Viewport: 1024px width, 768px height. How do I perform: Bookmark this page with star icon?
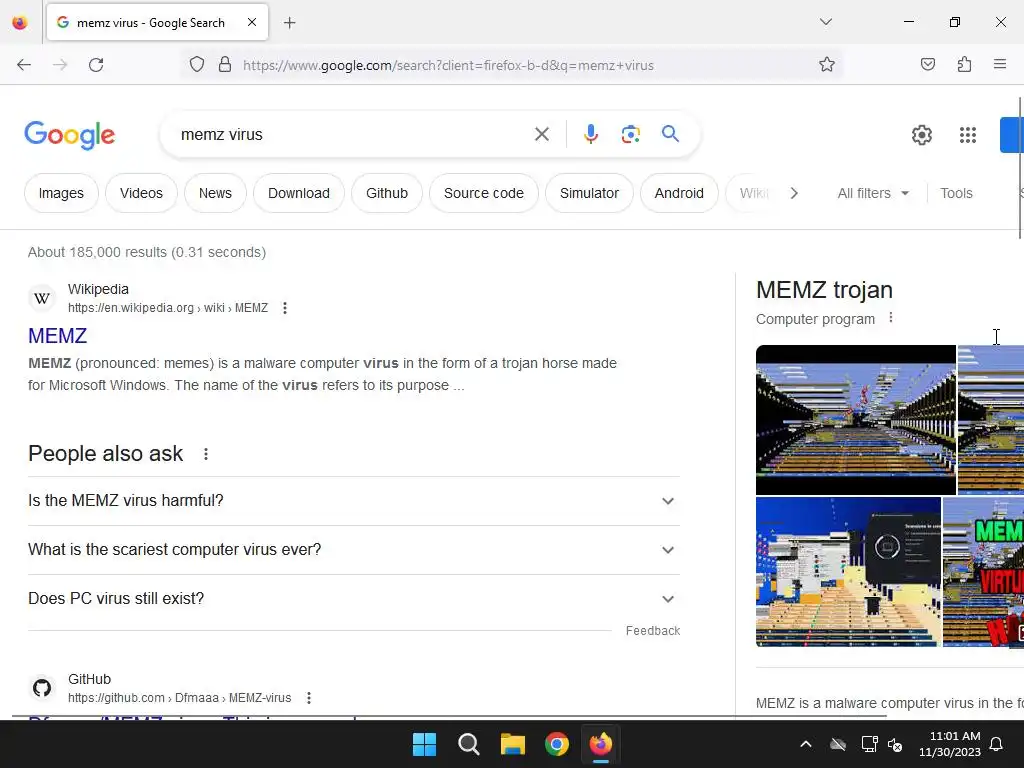click(x=827, y=65)
